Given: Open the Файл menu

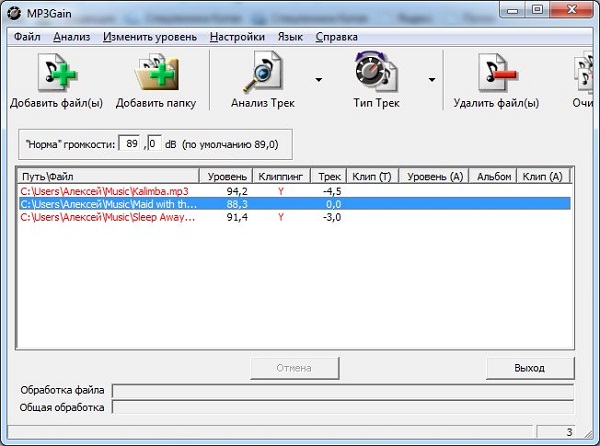Looking at the screenshot, I should [27, 37].
